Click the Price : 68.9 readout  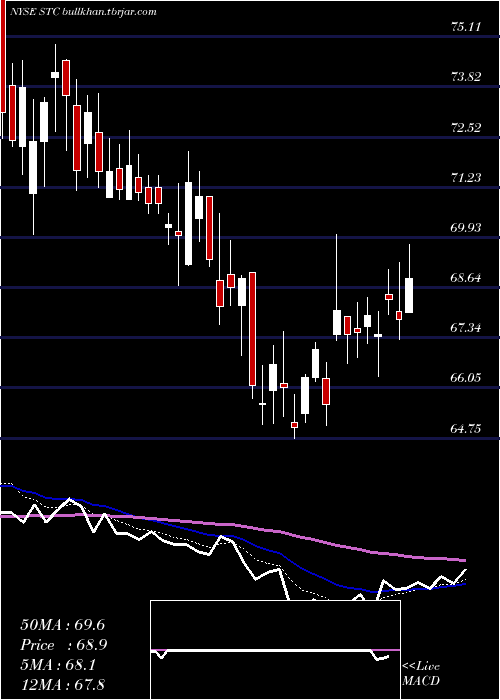(x=64, y=645)
